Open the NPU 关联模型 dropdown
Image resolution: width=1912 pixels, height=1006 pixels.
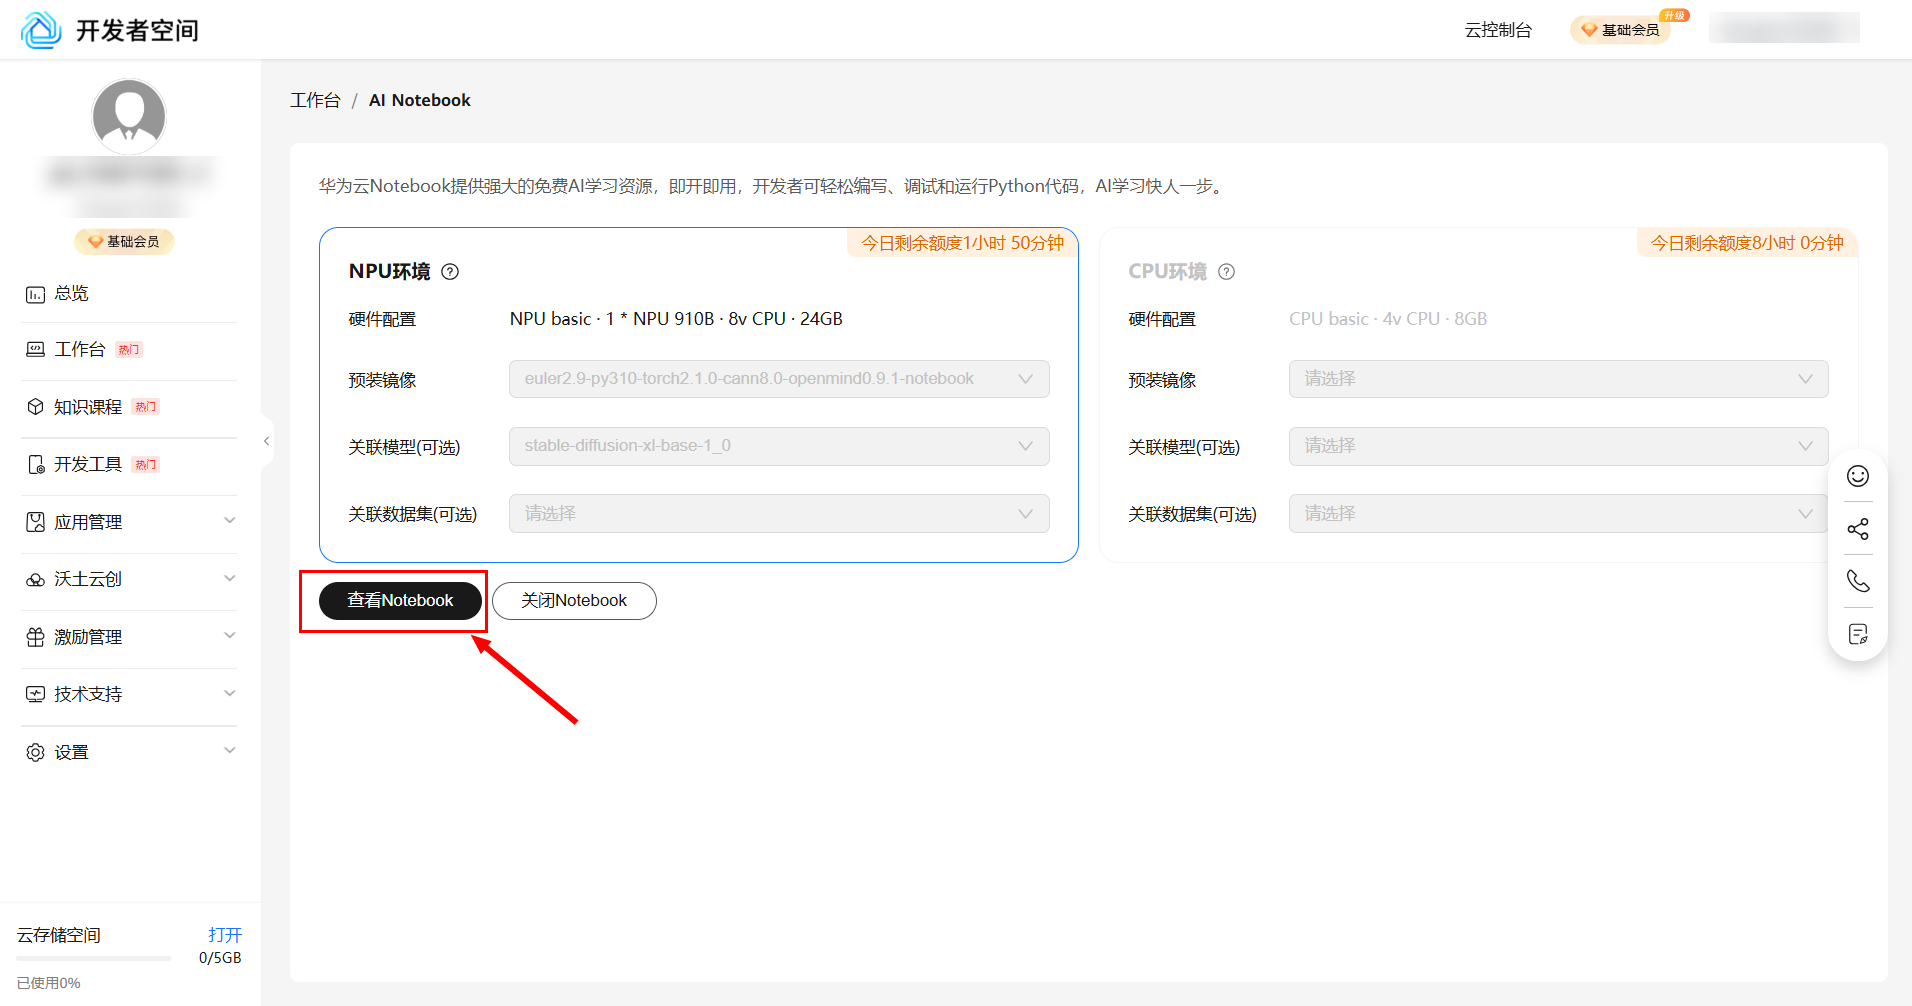[779, 446]
